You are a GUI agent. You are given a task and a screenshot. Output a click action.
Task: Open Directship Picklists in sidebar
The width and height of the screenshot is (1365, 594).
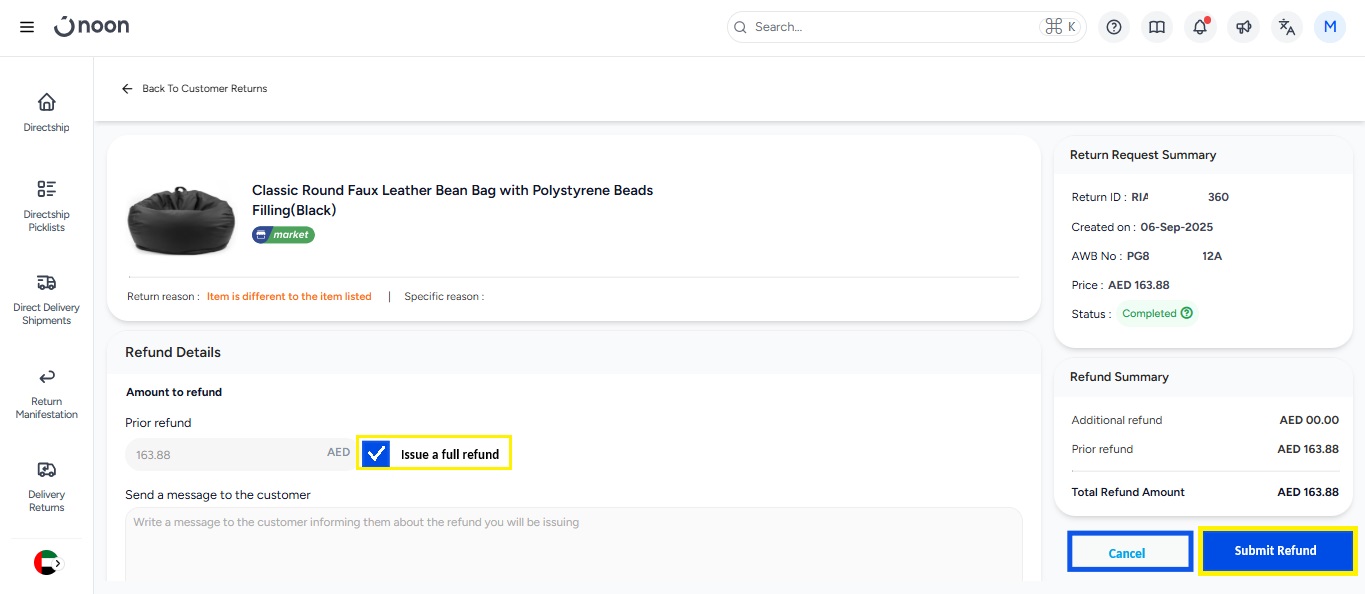pos(47,205)
